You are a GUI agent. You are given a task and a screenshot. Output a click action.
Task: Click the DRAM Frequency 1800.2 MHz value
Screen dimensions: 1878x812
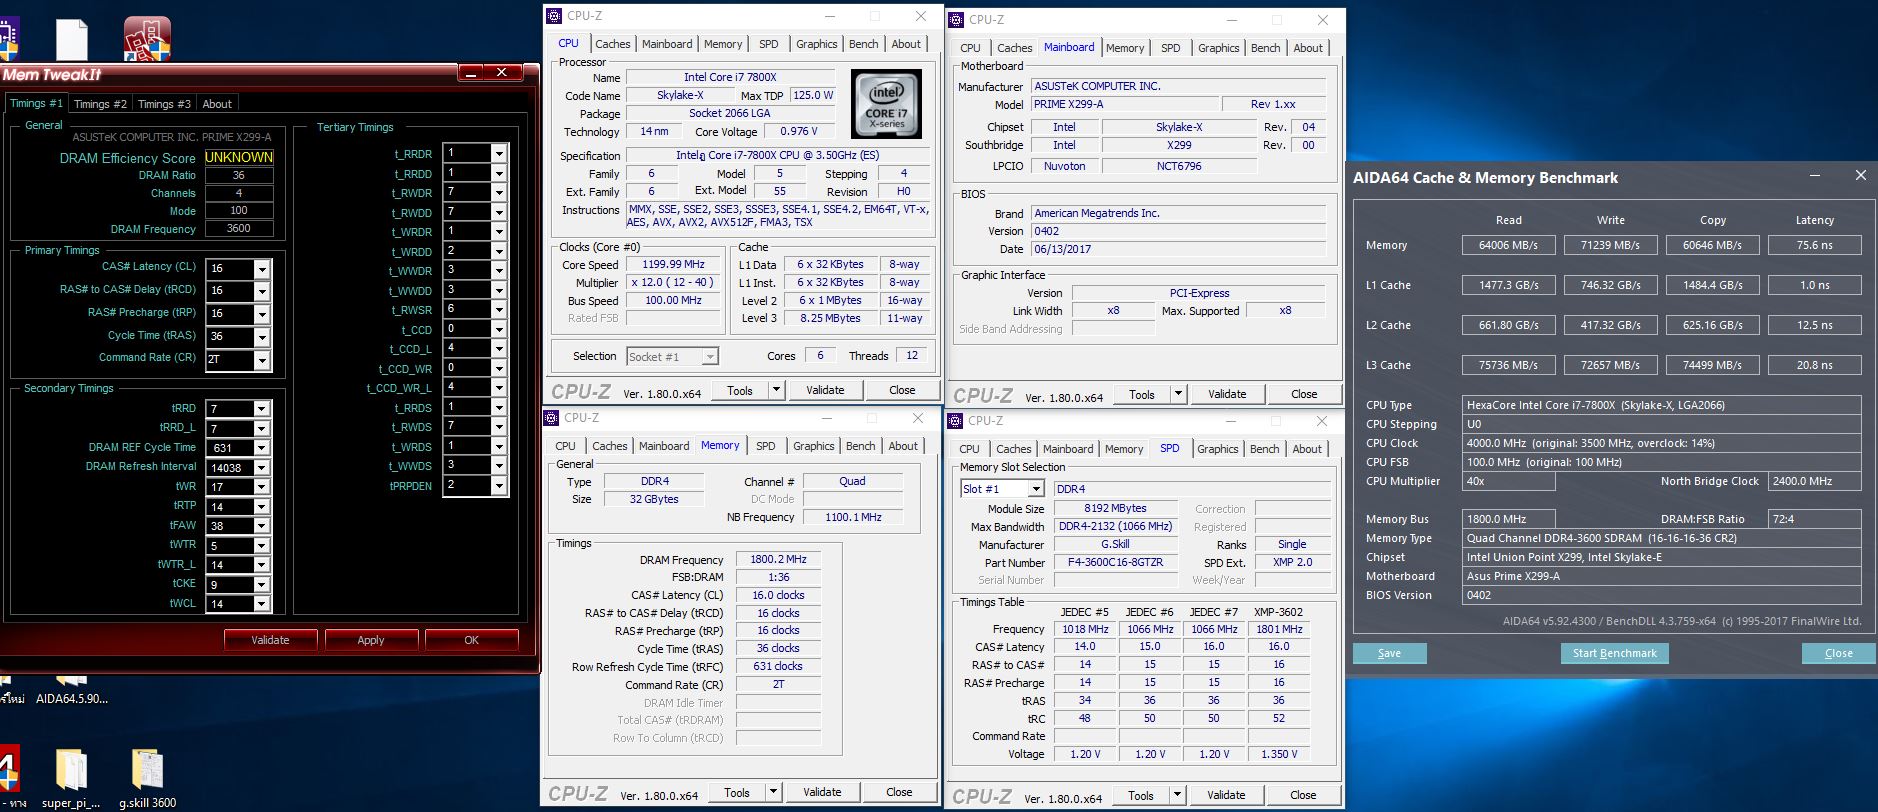778,559
